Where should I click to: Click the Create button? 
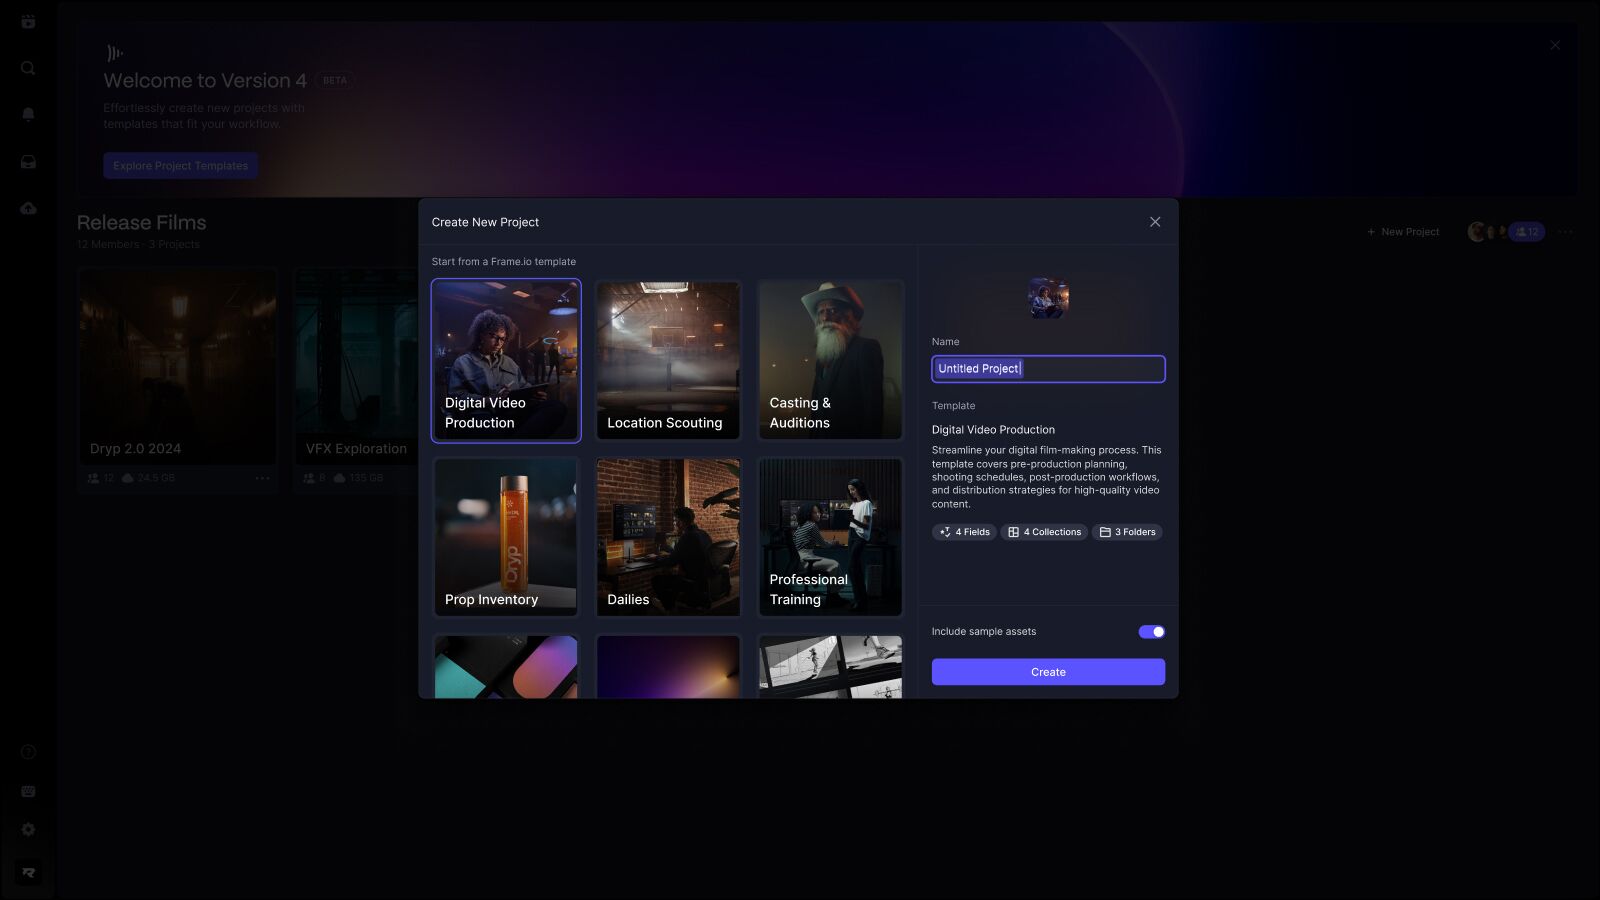pos(1047,671)
